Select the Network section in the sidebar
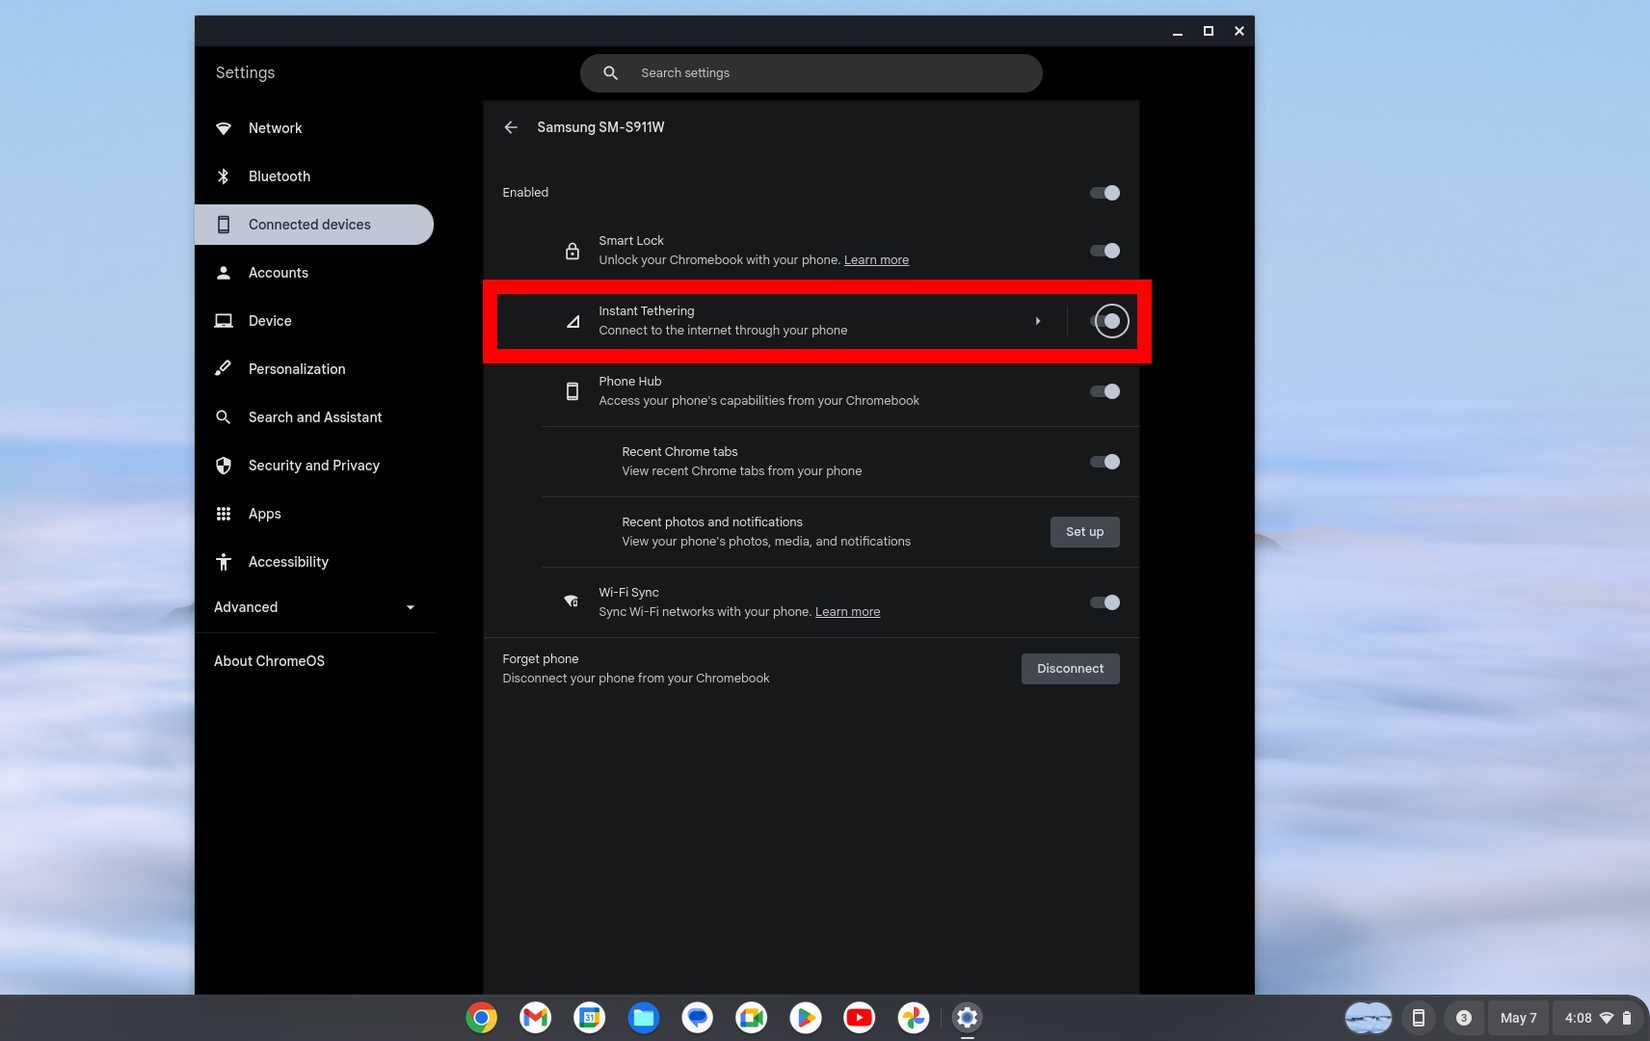The height and width of the screenshot is (1041, 1650). 275,128
